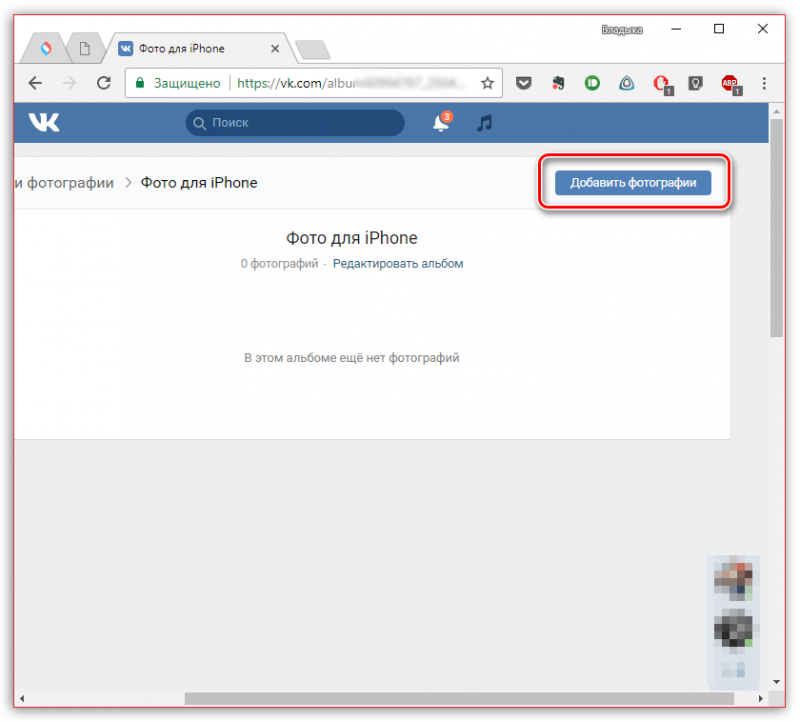Viewport: 800px width, 722px height.
Task: Open VK music note icon
Action: (x=485, y=122)
